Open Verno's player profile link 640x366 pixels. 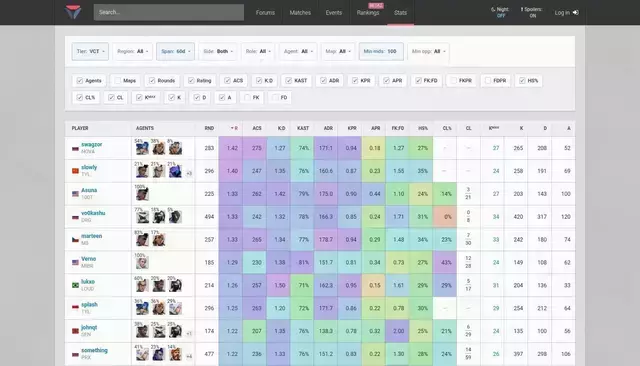pos(89,259)
